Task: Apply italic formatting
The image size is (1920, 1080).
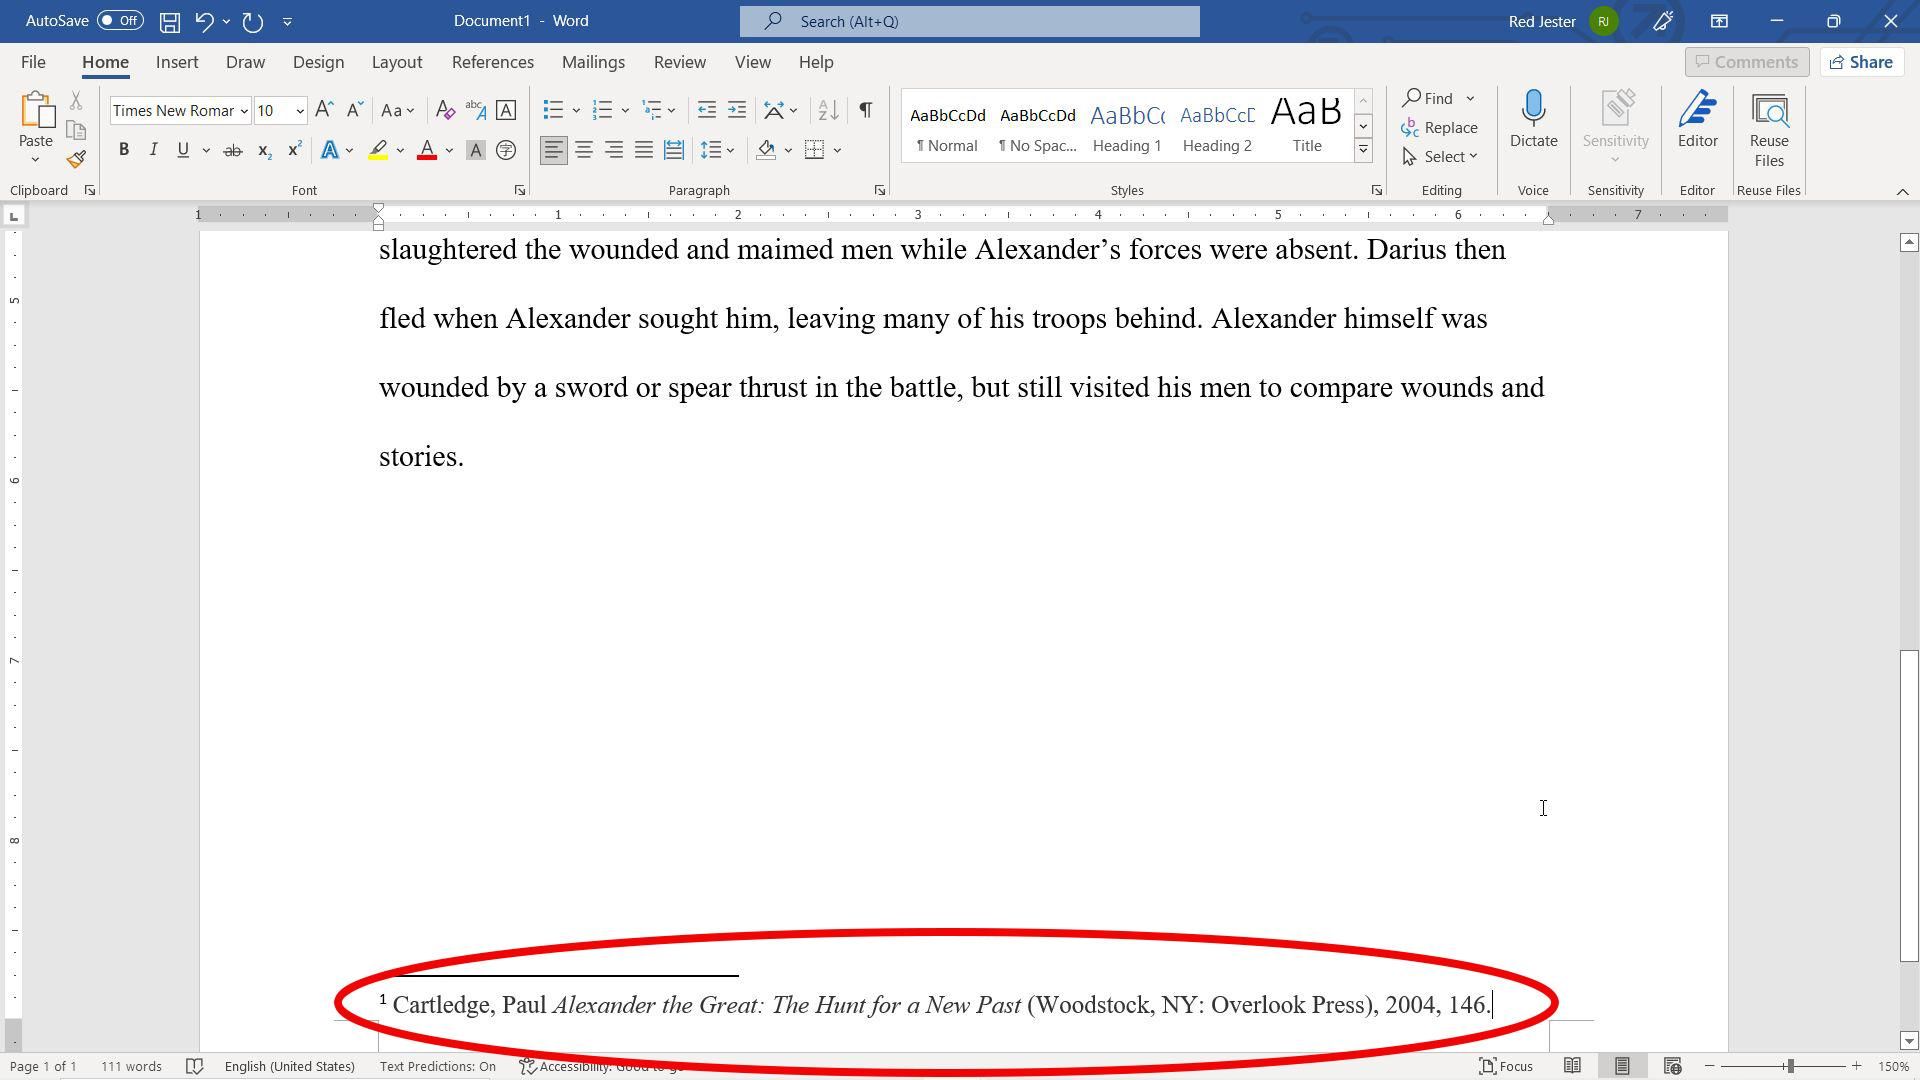Action: (153, 149)
